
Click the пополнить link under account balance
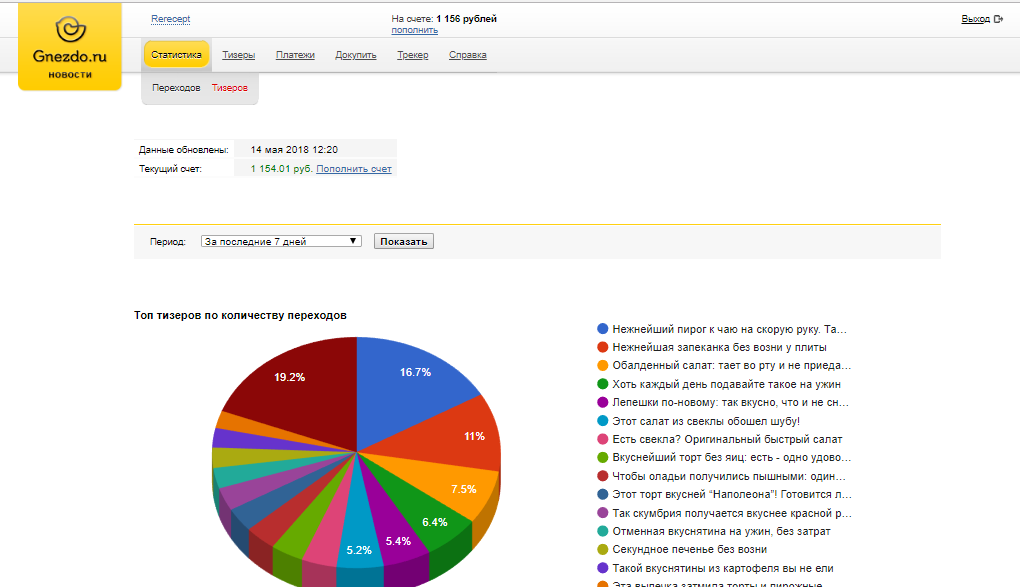(414, 30)
